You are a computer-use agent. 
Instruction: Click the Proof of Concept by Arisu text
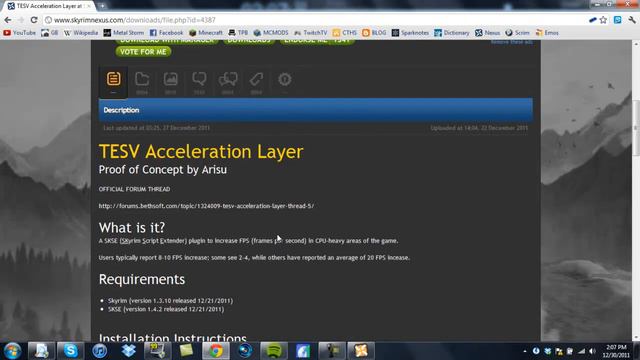tap(162, 169)
